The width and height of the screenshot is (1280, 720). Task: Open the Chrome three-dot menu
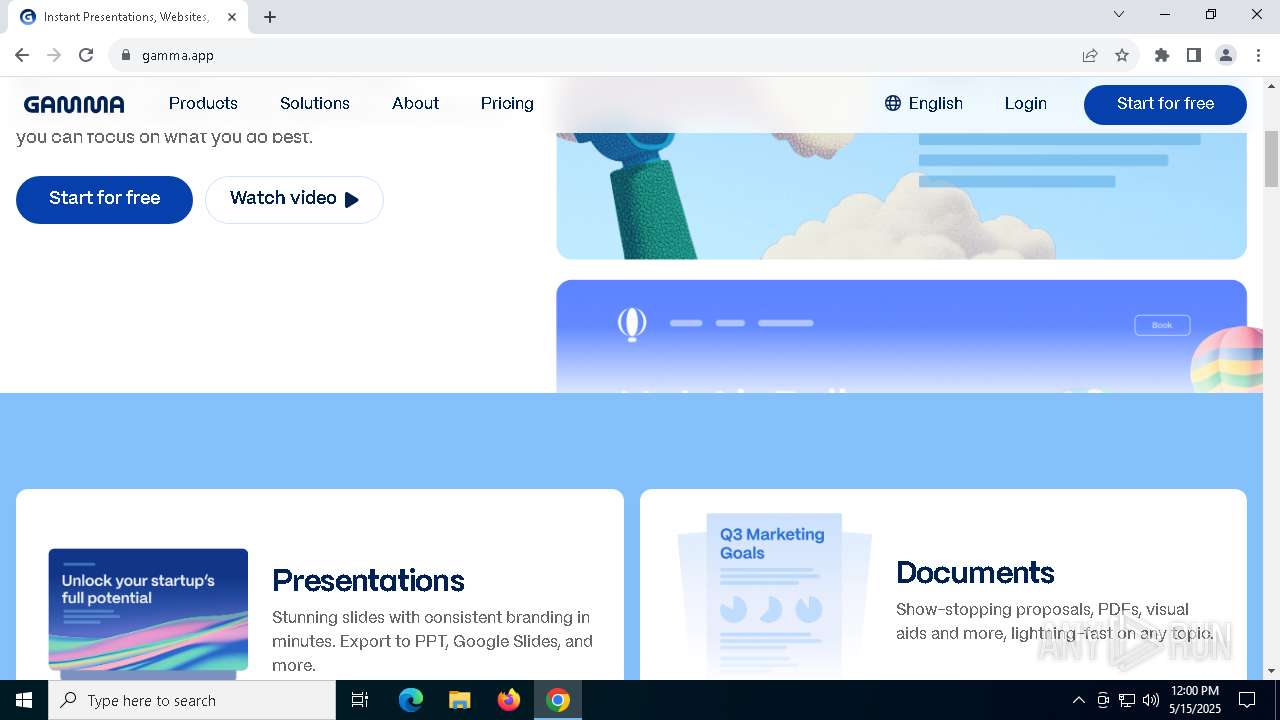coord(1258,55)
